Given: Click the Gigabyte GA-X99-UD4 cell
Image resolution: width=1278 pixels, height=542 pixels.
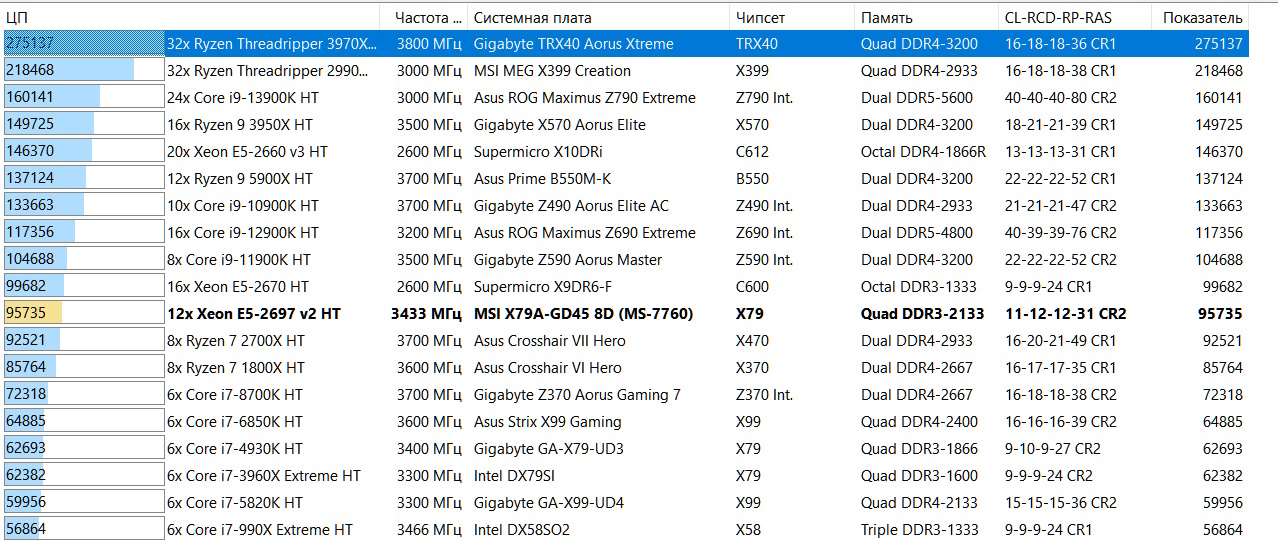Looking at the screenshot, I should tap(548, 503).
